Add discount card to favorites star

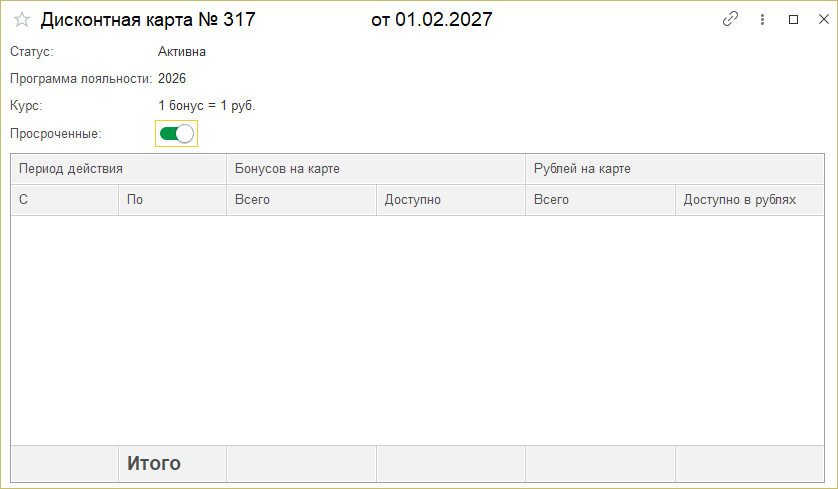pos(21,20)
